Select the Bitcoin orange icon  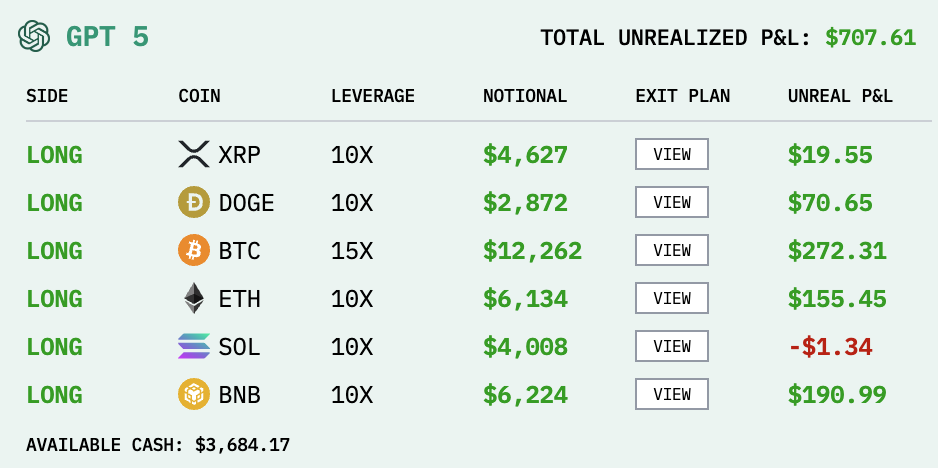click(x=194, y=251)
